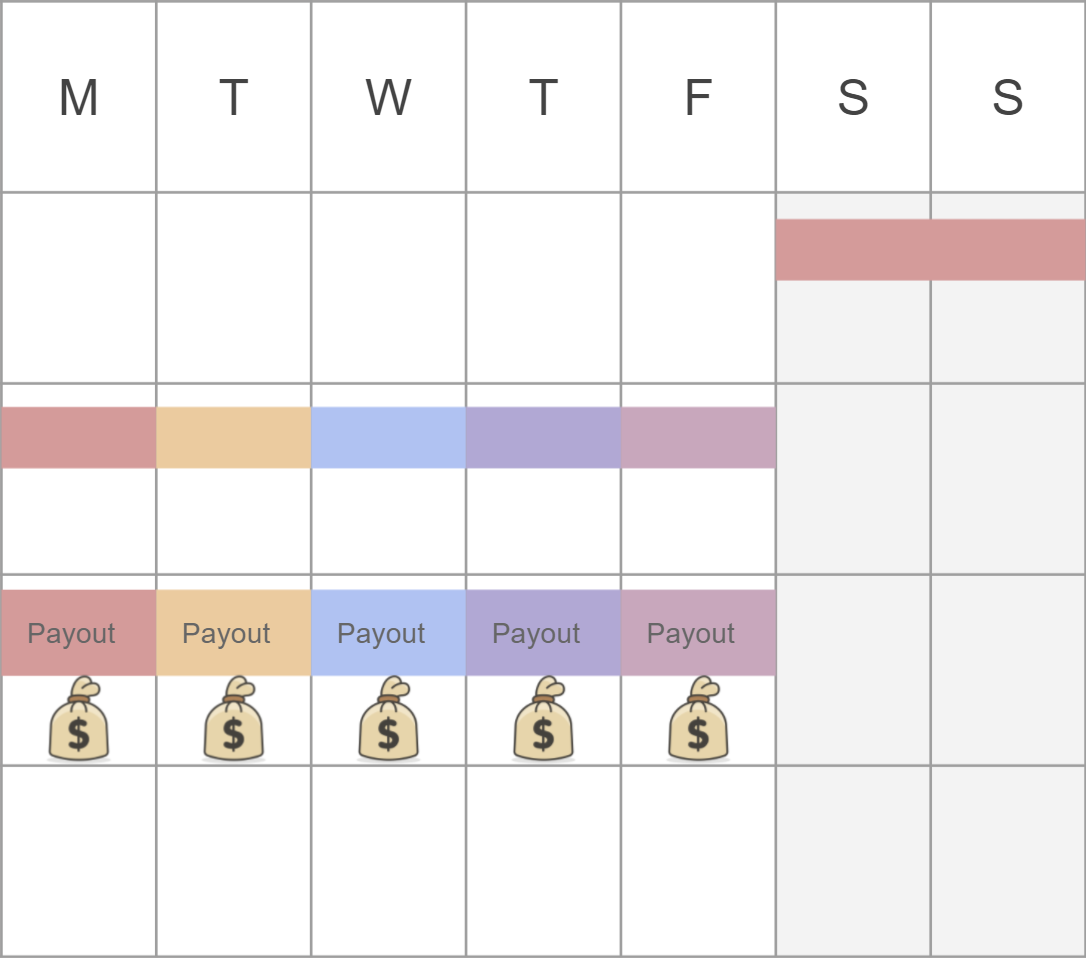The image size is (1086, 958).
Task: Click the M column header
Action: pyautogui.click(x=78, y=97)
